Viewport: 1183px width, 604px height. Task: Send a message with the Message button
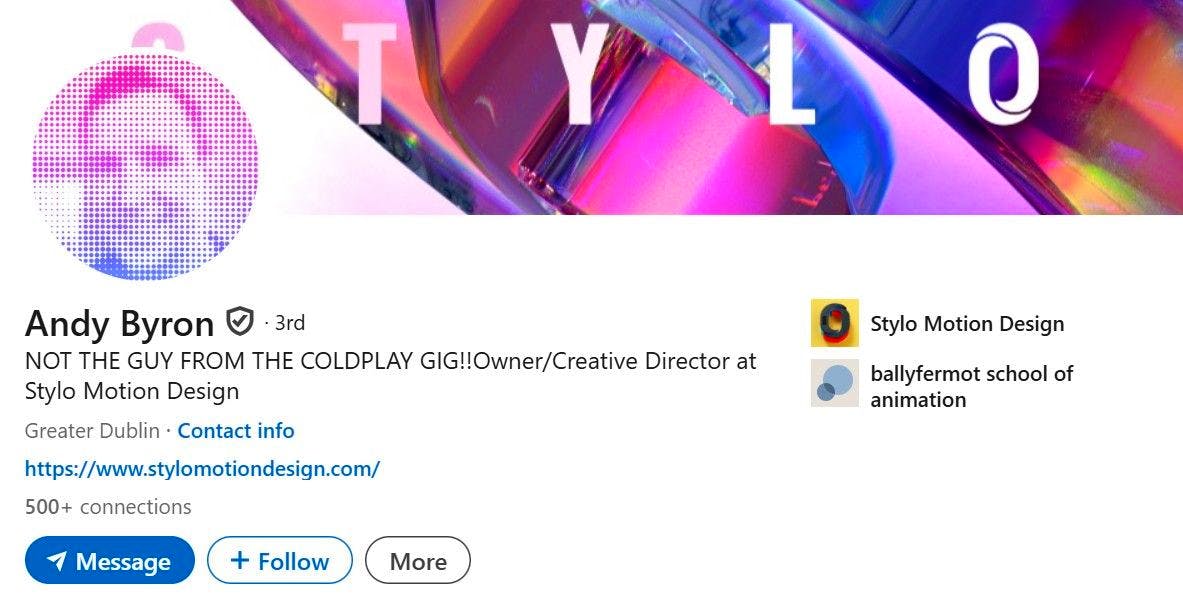tap(109, 560)
